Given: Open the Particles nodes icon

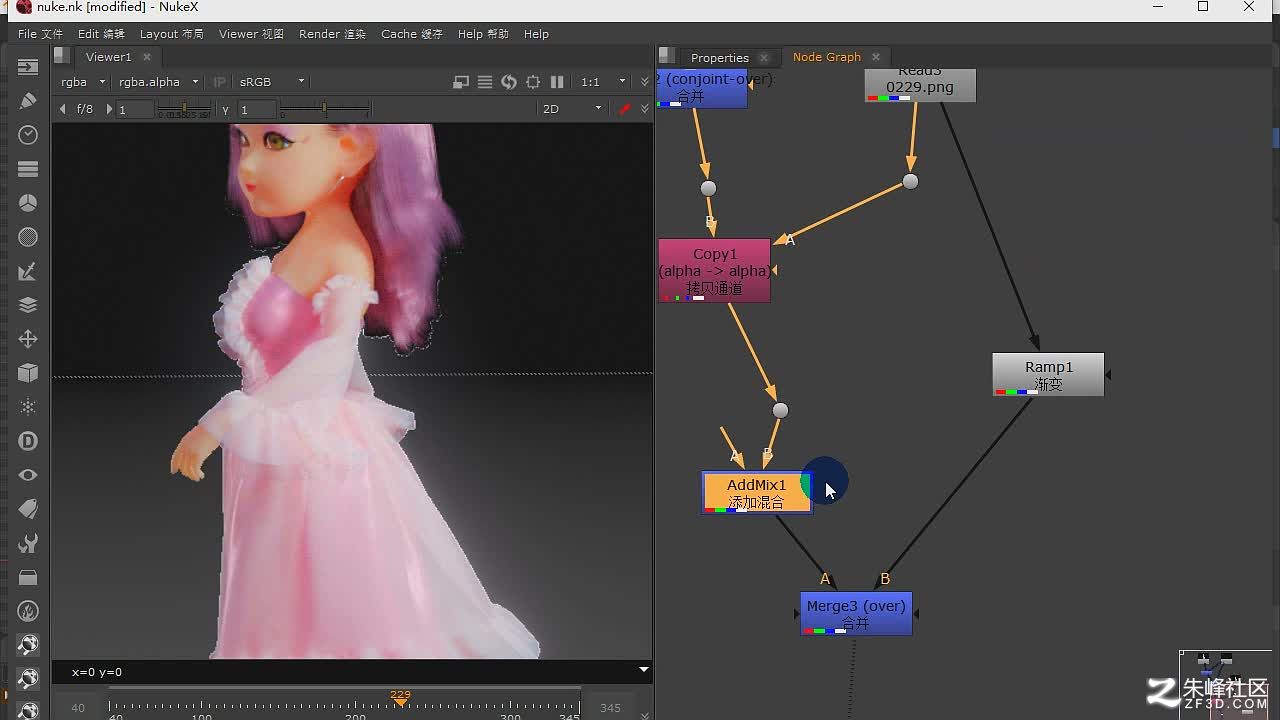Looking at the screenshot, I should click(x=28, y=407).
